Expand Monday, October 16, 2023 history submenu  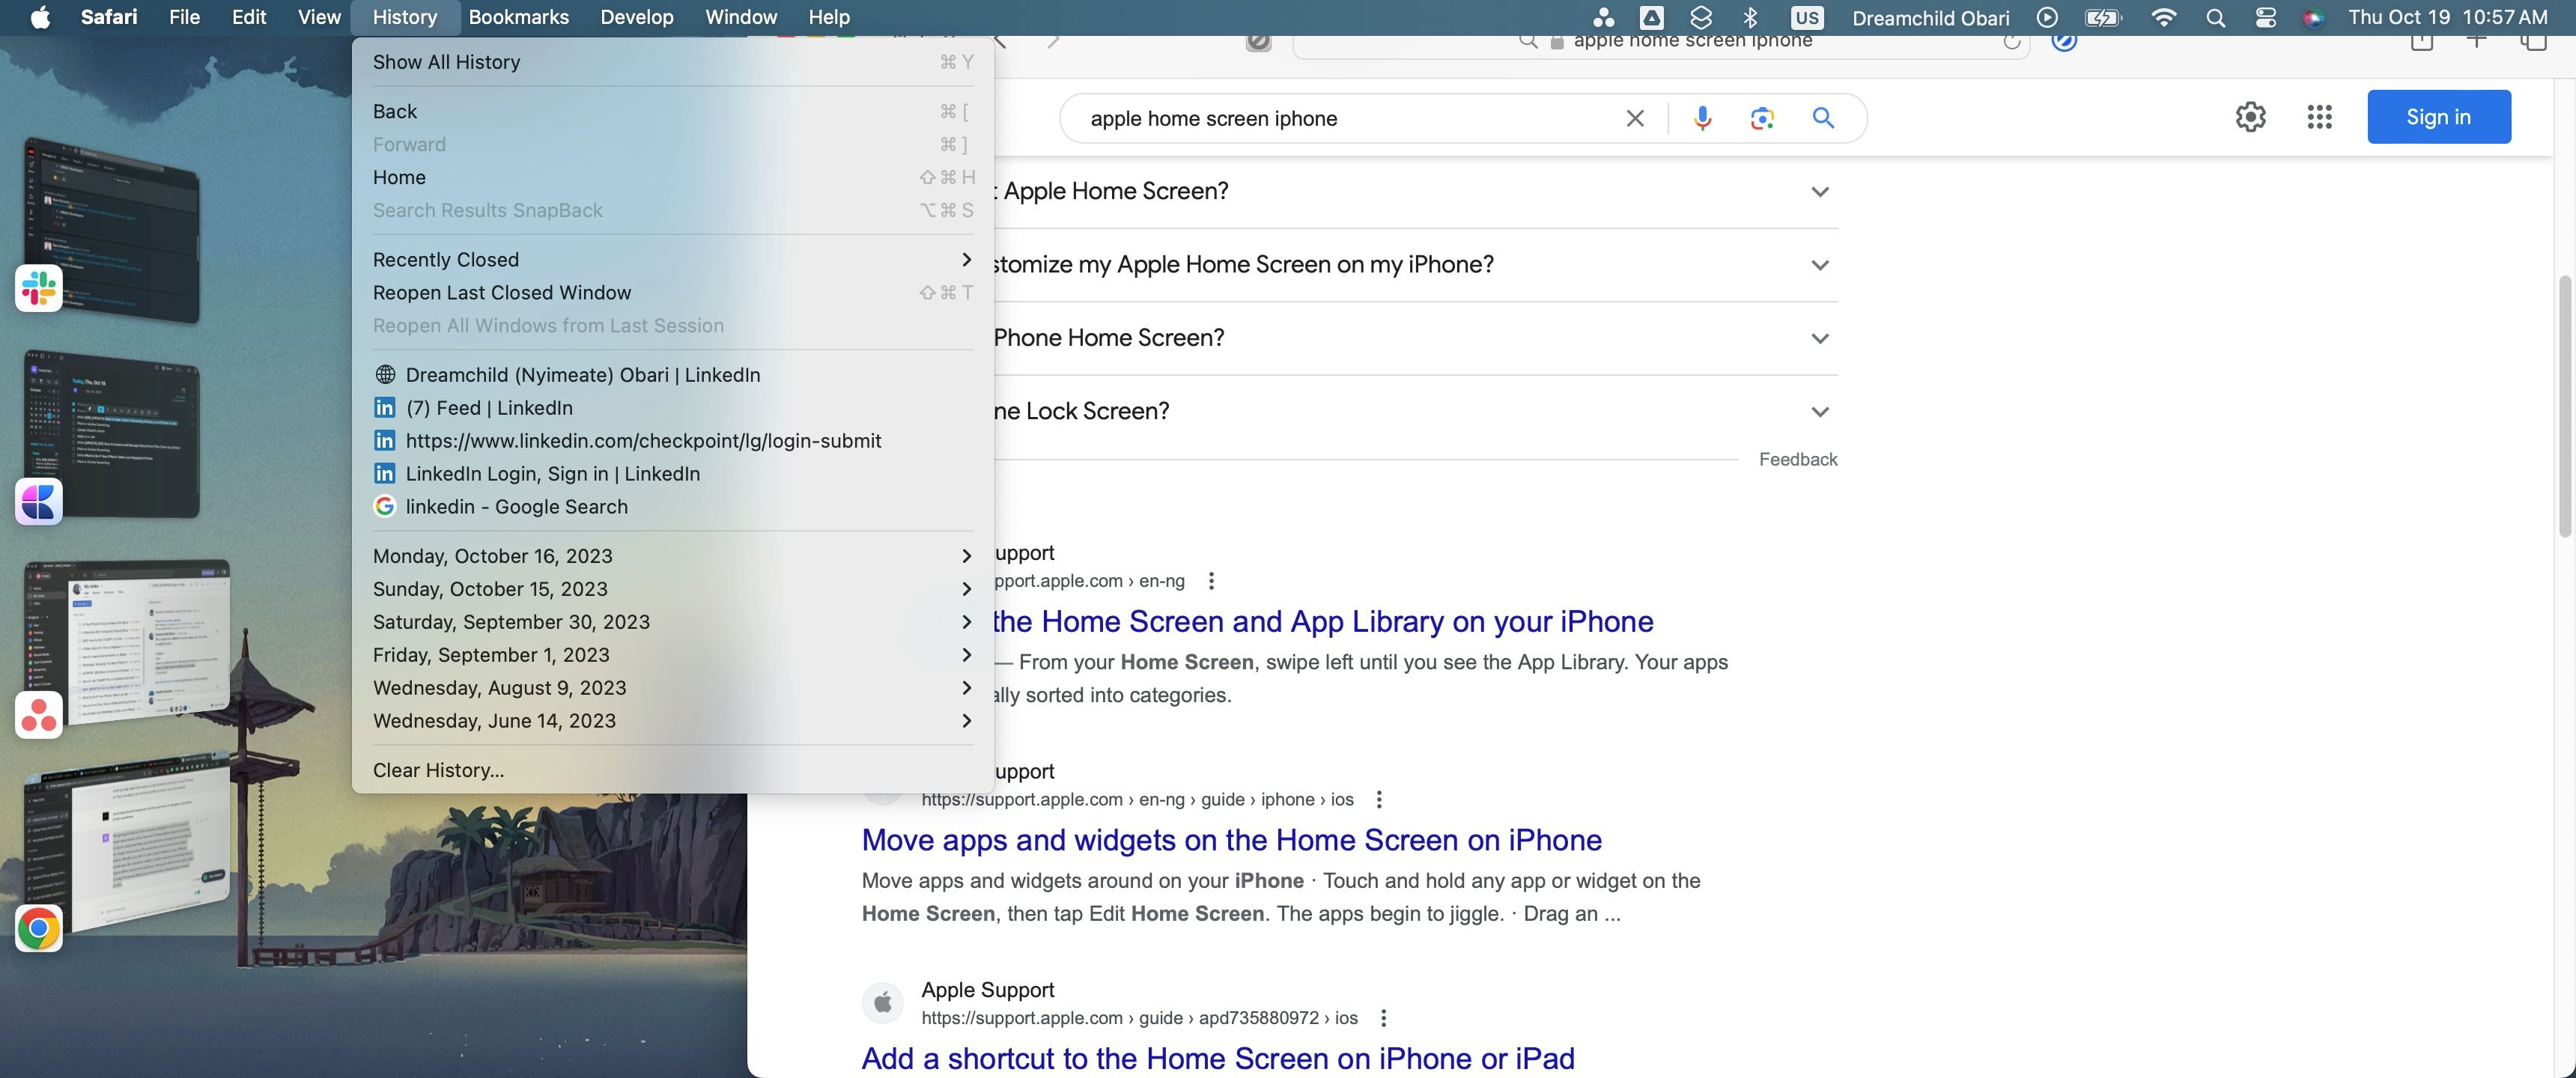pos(672,555)
